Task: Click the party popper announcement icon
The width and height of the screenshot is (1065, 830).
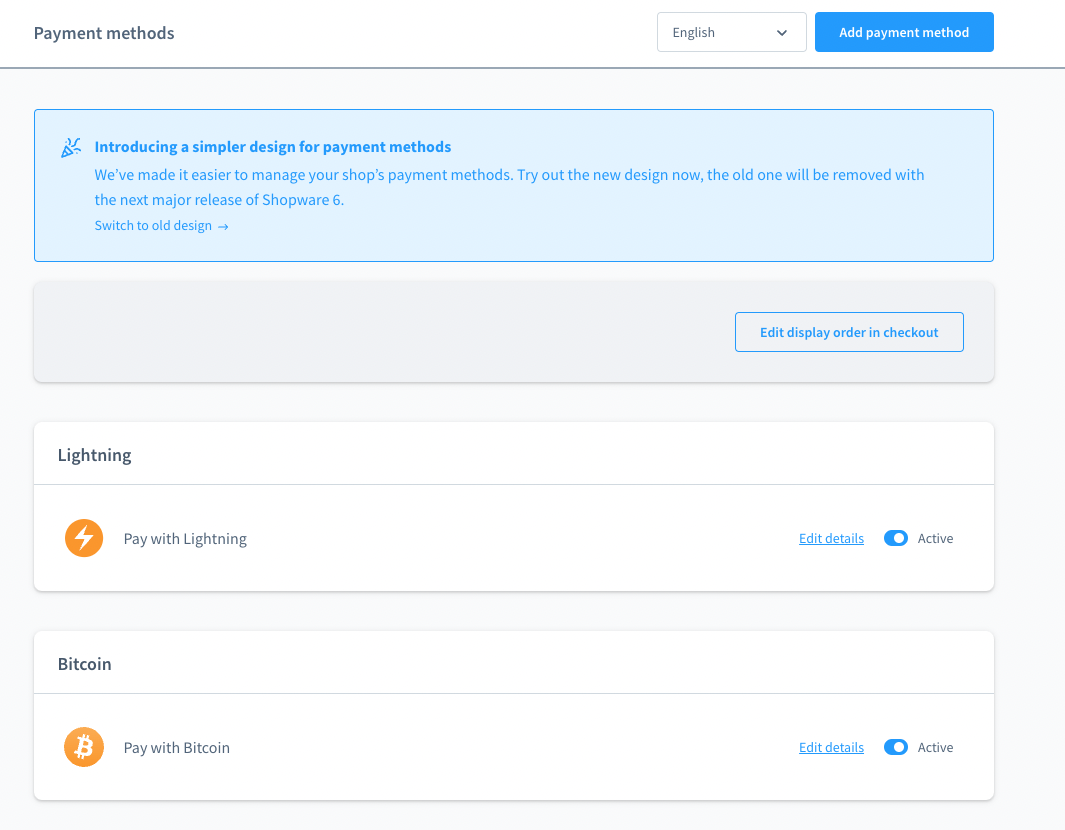Action: coord(71,147)
